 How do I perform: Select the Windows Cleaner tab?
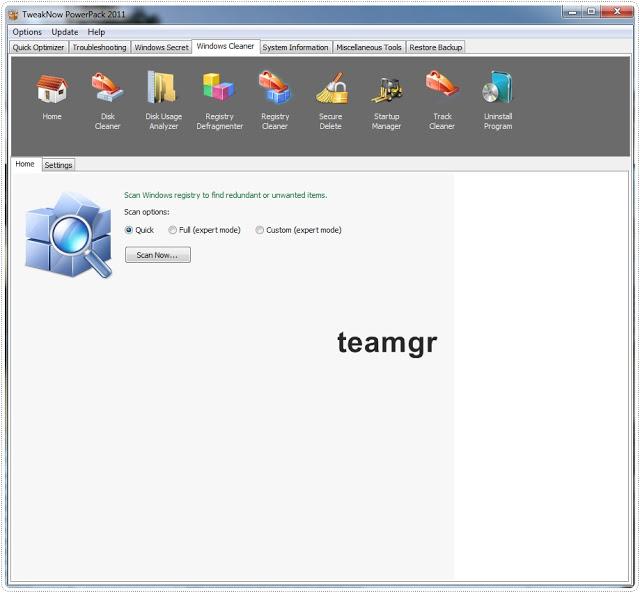[225, 47]
